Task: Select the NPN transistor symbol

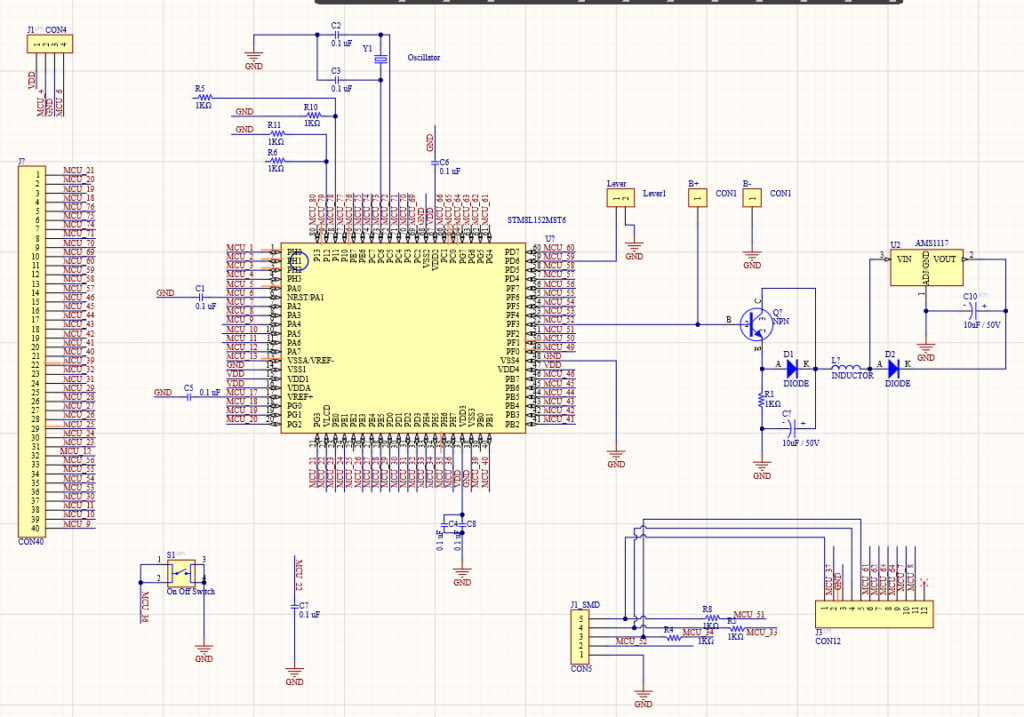Action: coord(756,324)
